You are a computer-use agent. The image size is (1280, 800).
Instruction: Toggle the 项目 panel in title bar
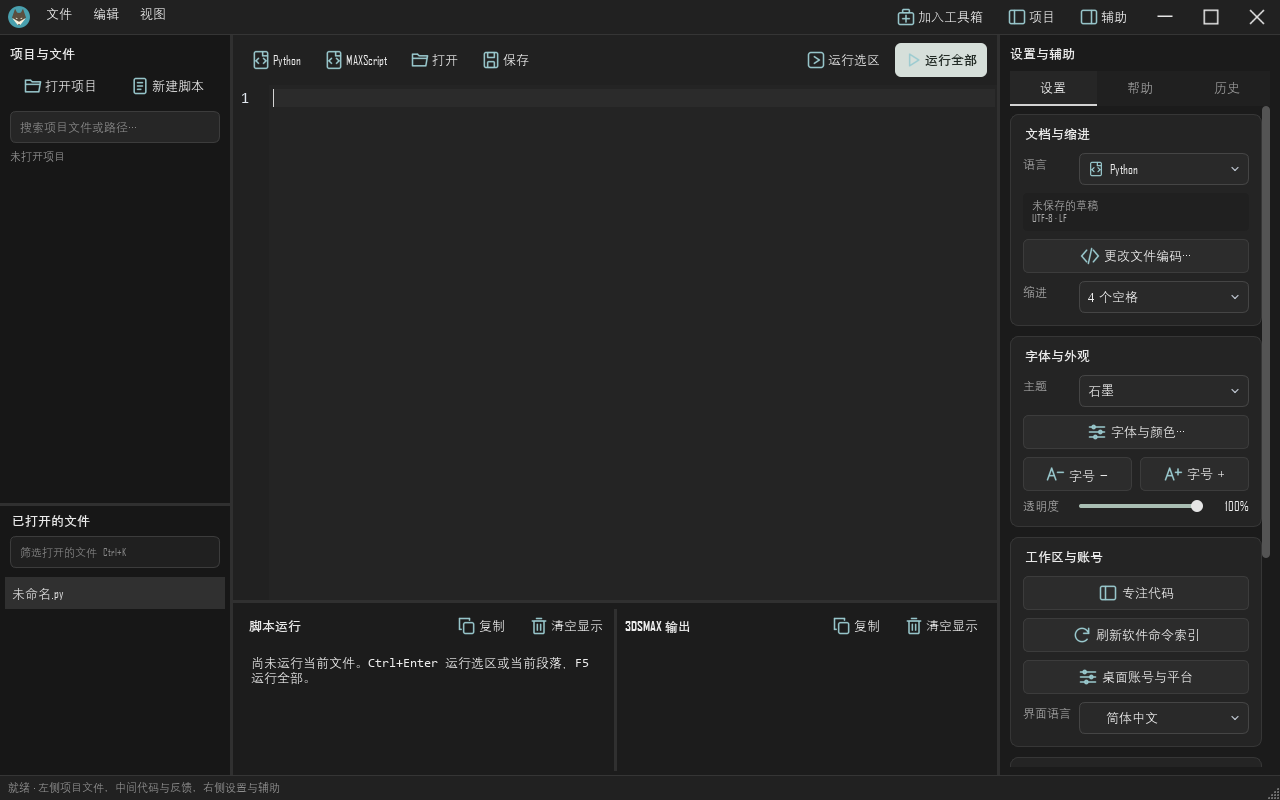coord(1031,17)
